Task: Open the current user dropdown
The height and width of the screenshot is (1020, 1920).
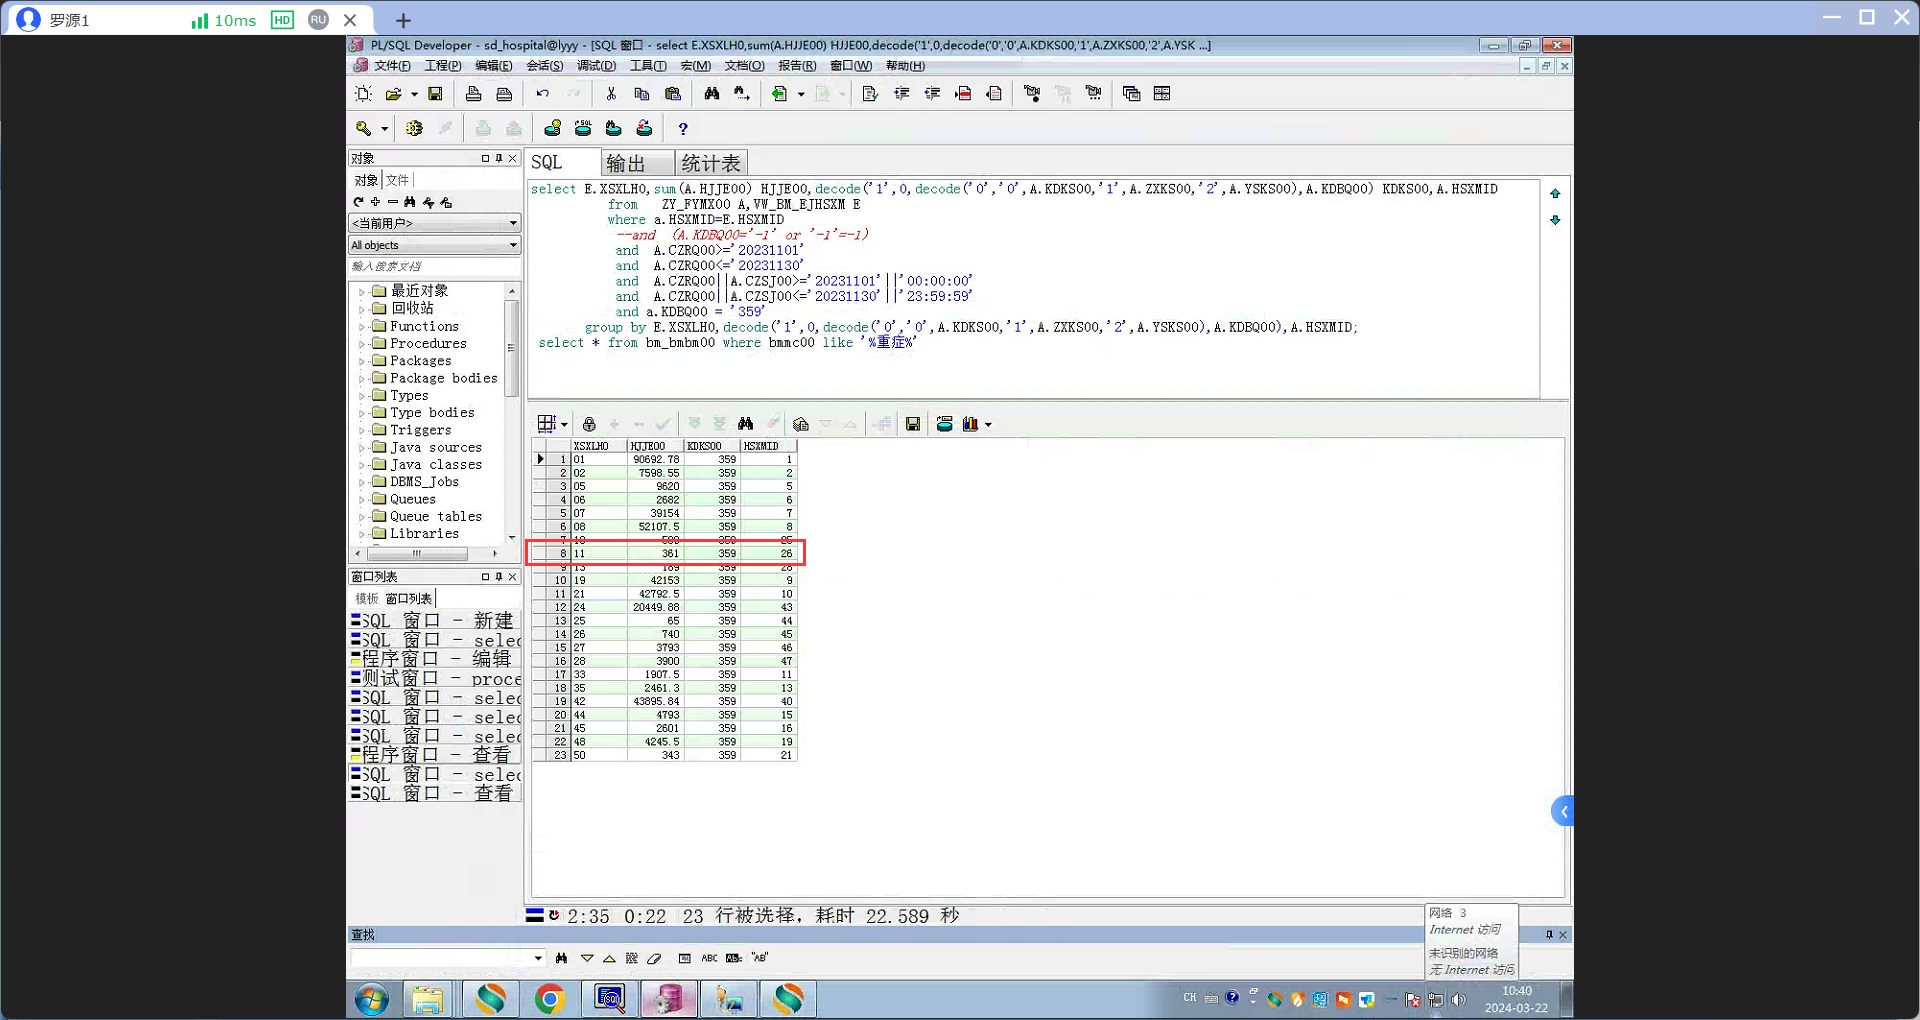Action: tap(434, 223)
